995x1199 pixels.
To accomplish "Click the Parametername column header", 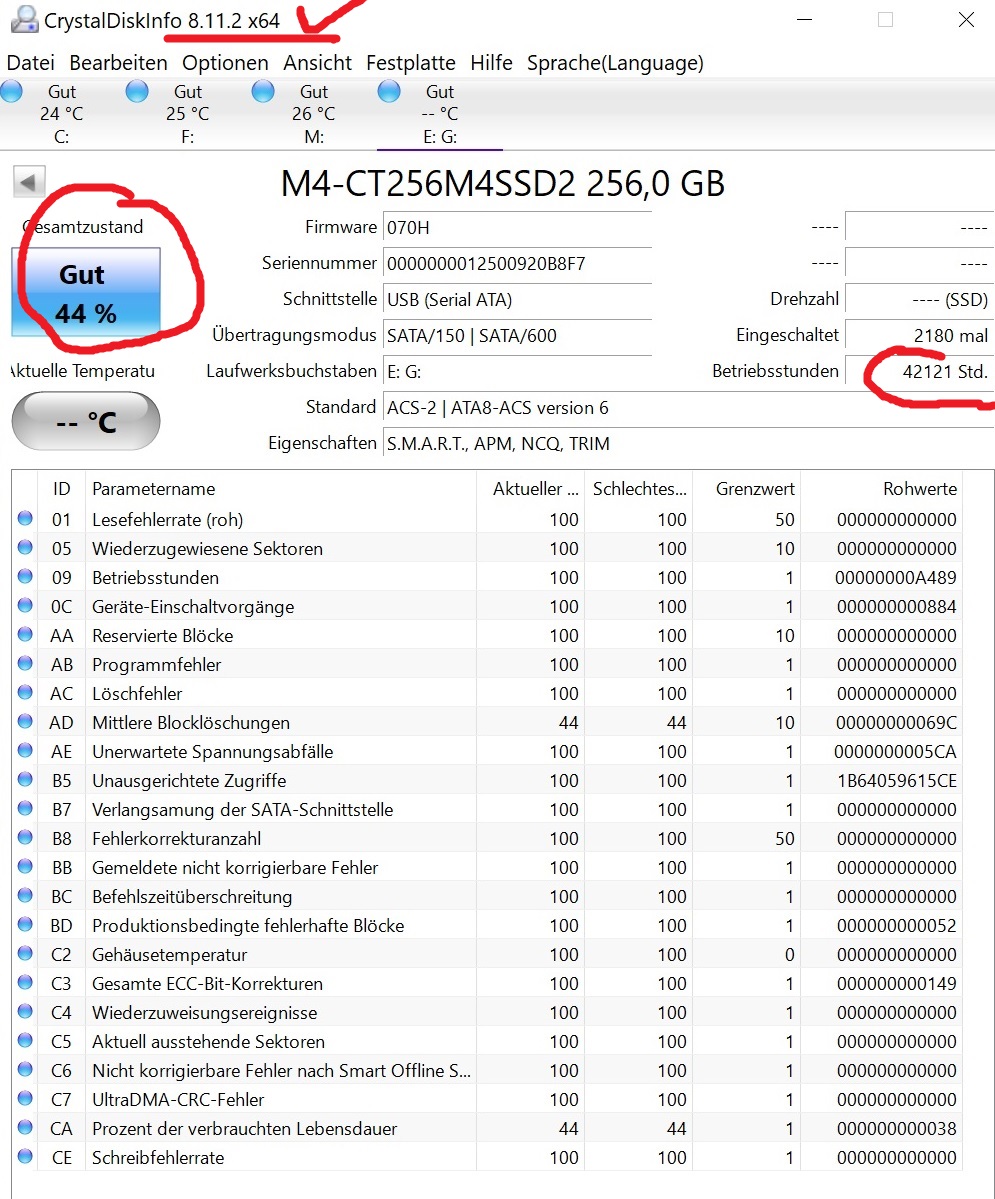I will pos(280,489).
